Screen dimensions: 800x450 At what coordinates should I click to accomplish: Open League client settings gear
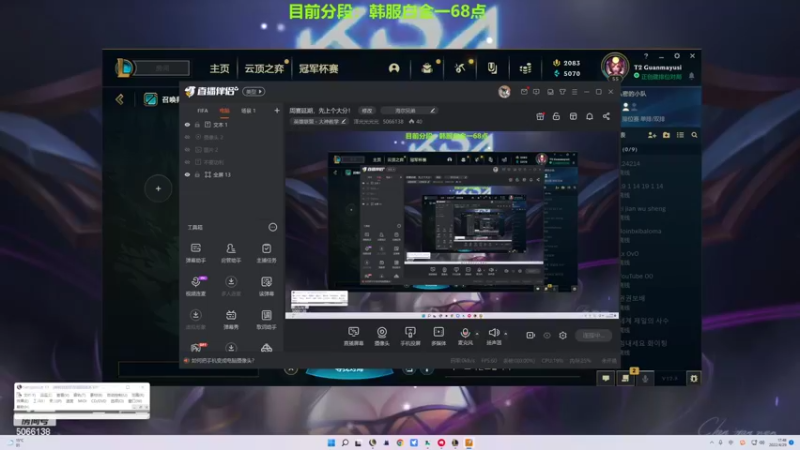(677, 56)
